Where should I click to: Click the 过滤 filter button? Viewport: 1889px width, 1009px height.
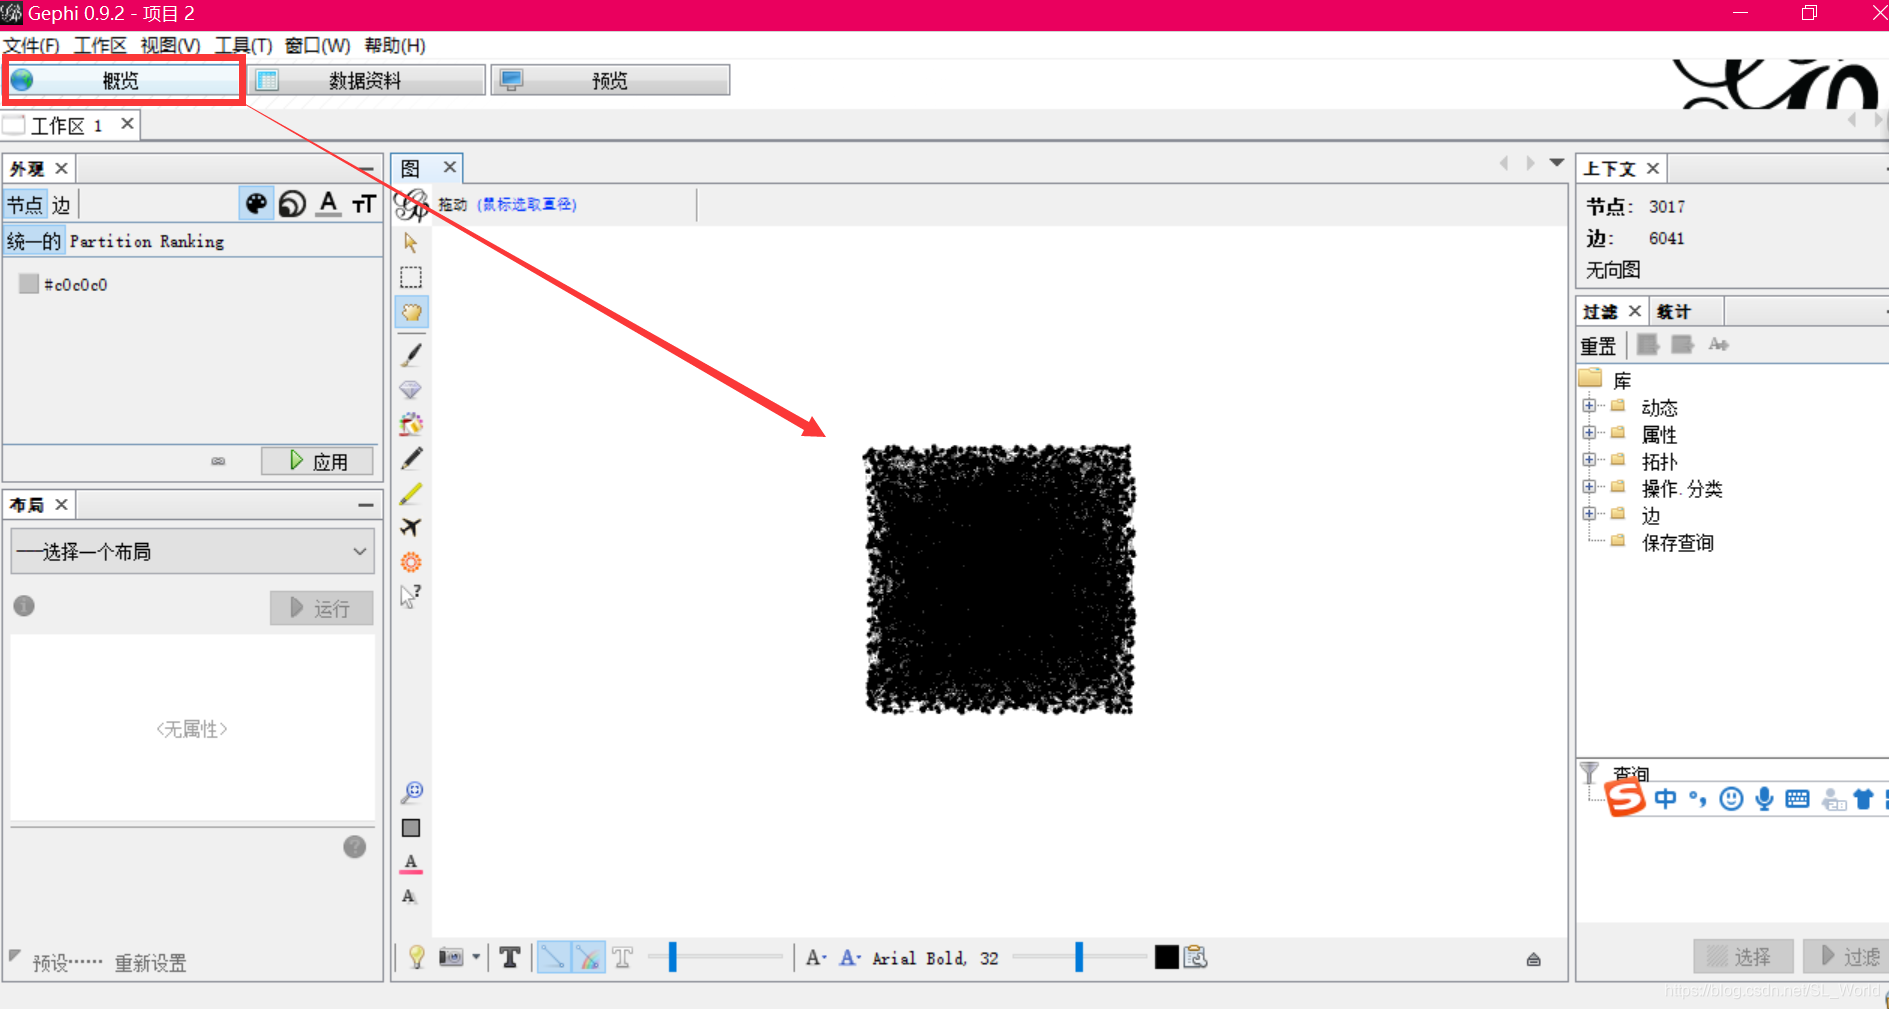pyautogui.click(x=1847, y=956)
